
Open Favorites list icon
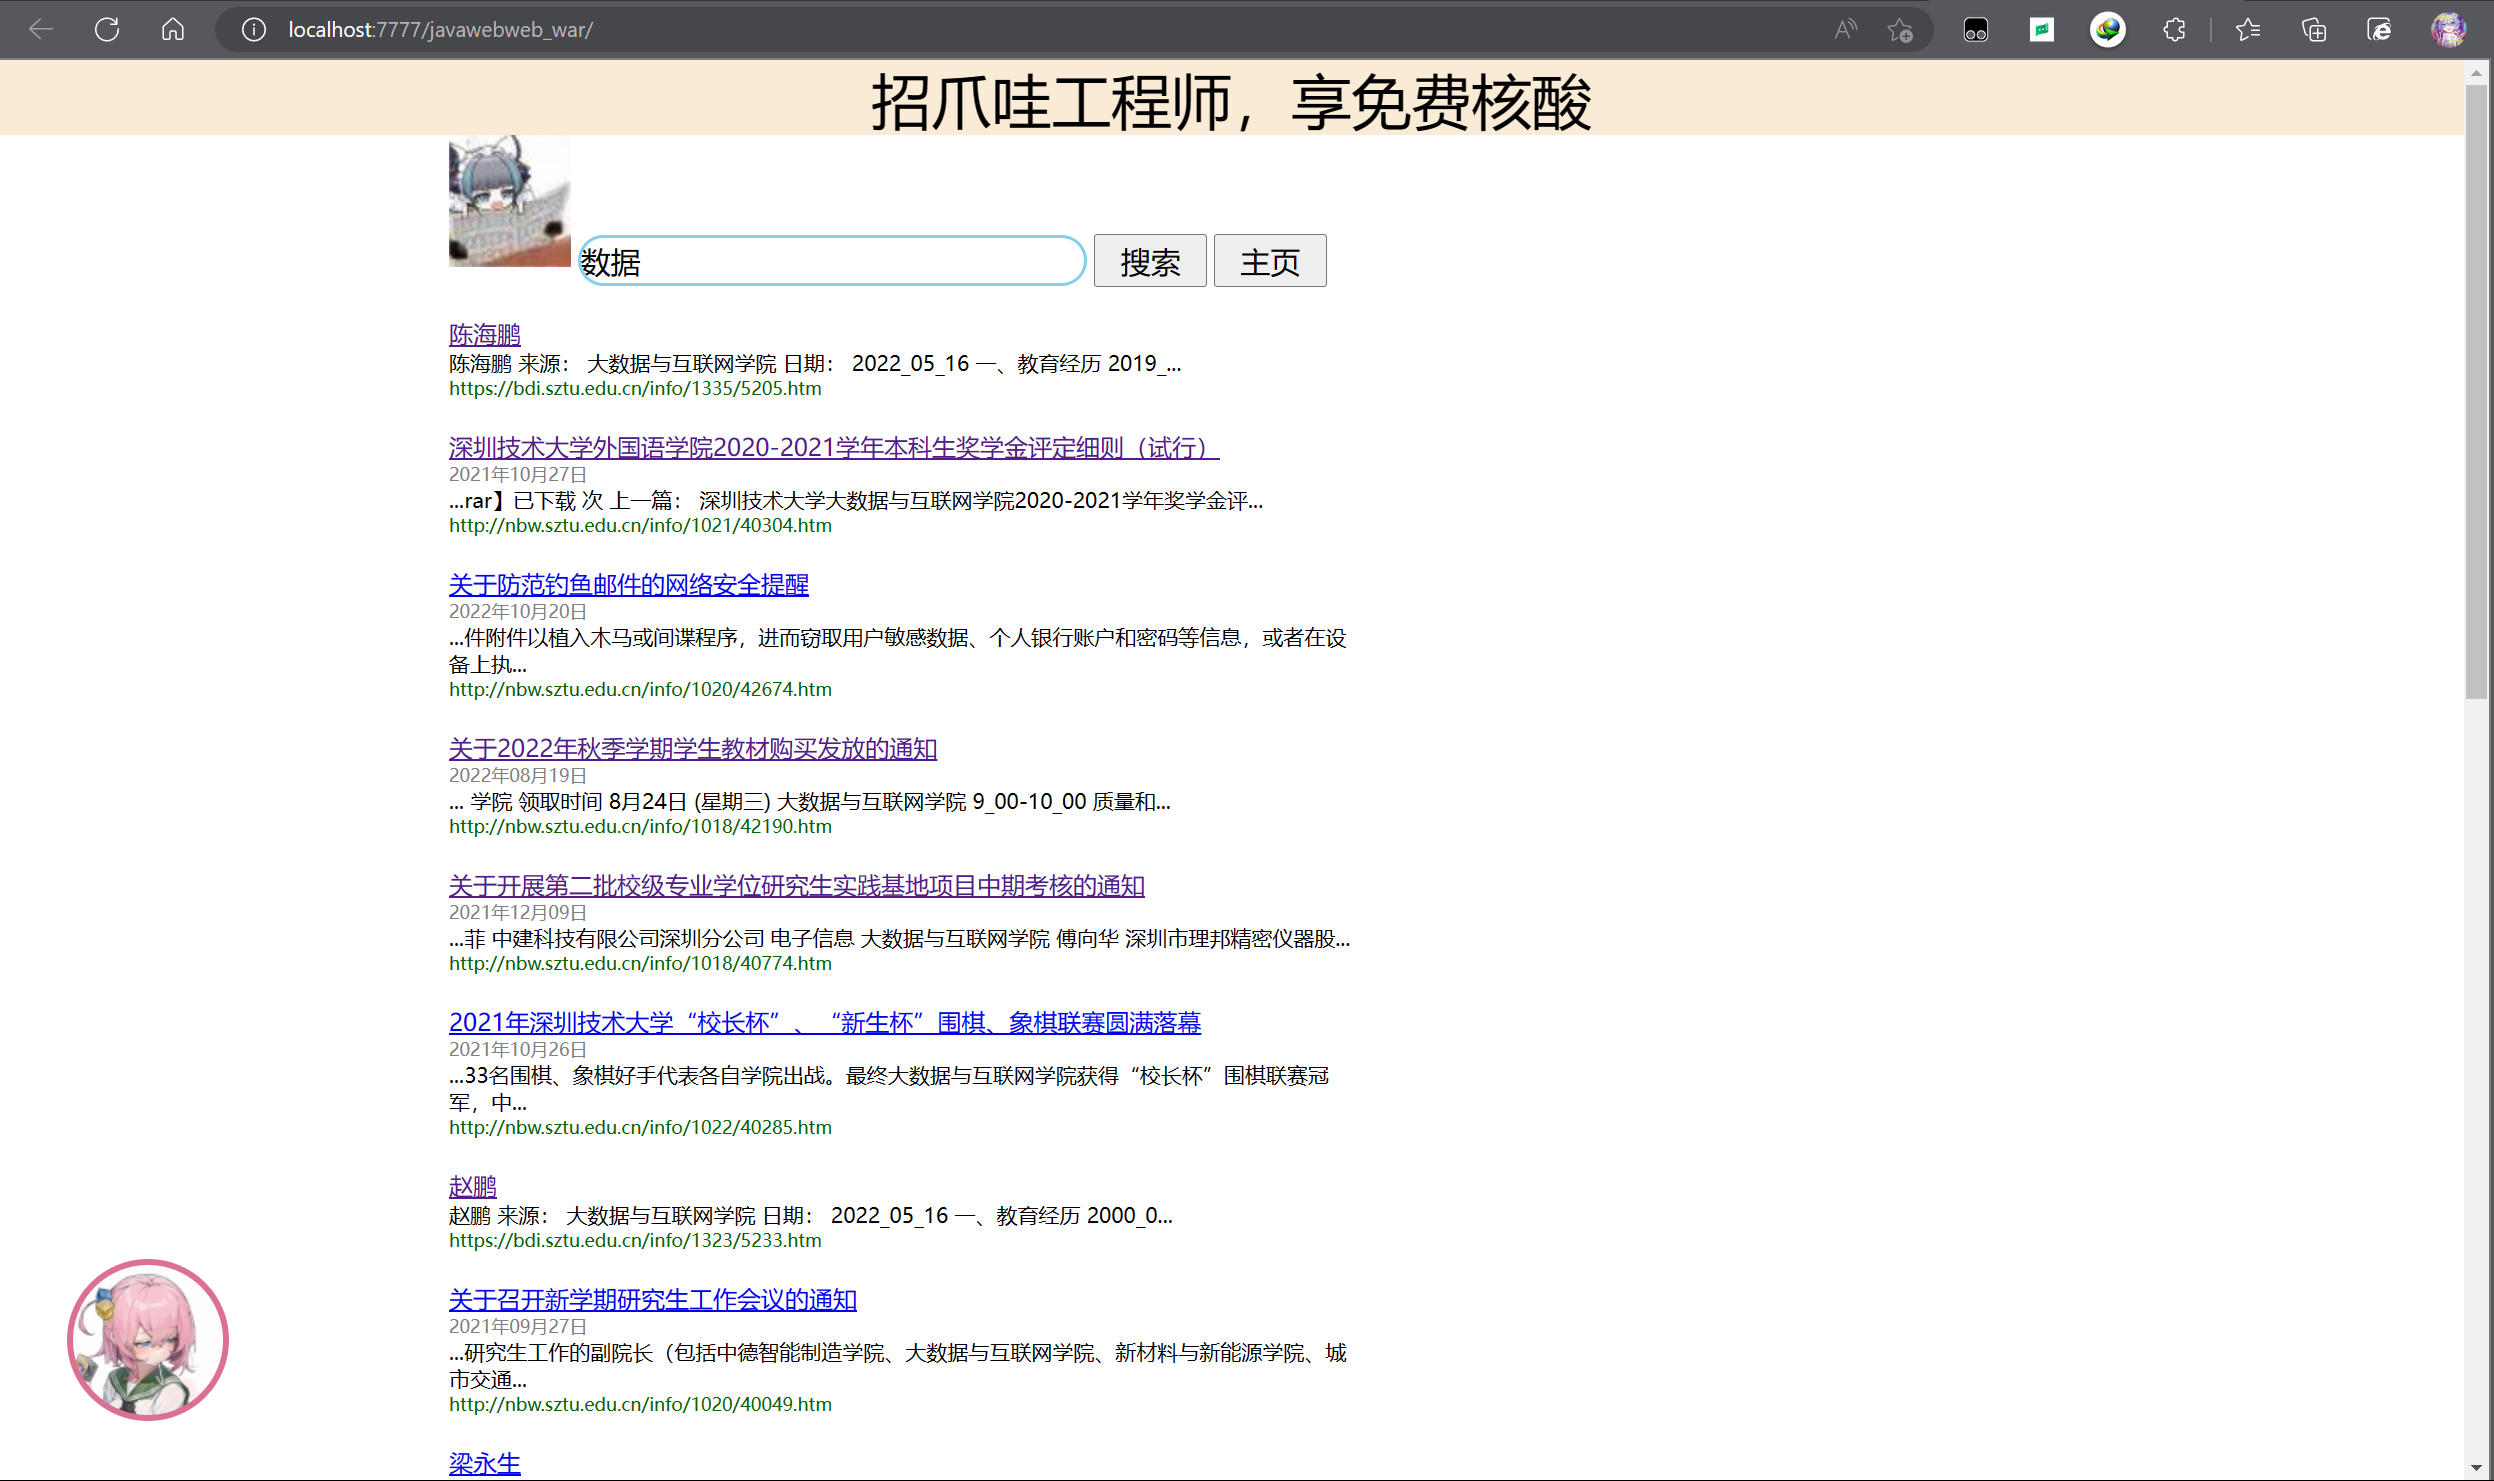2248,30
